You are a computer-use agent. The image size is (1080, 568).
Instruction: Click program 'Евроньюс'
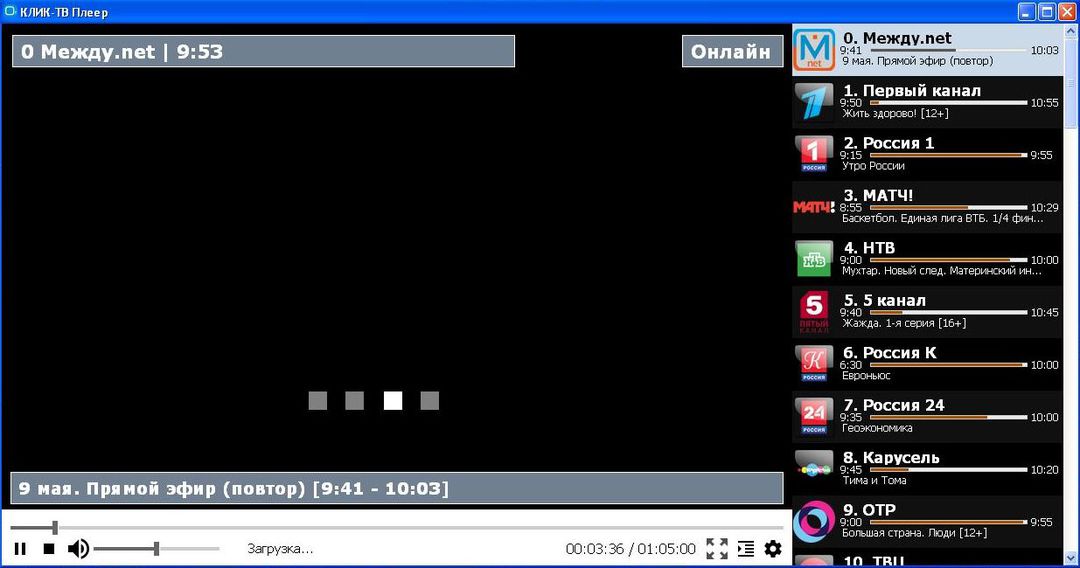(866, 376)
